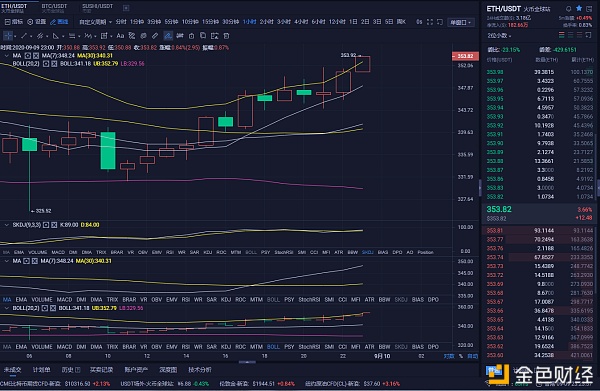This screenshot has height=391, width=600.
Task: Collapse the main chart MA indicator legend
Action: click(x=7, y=55)
